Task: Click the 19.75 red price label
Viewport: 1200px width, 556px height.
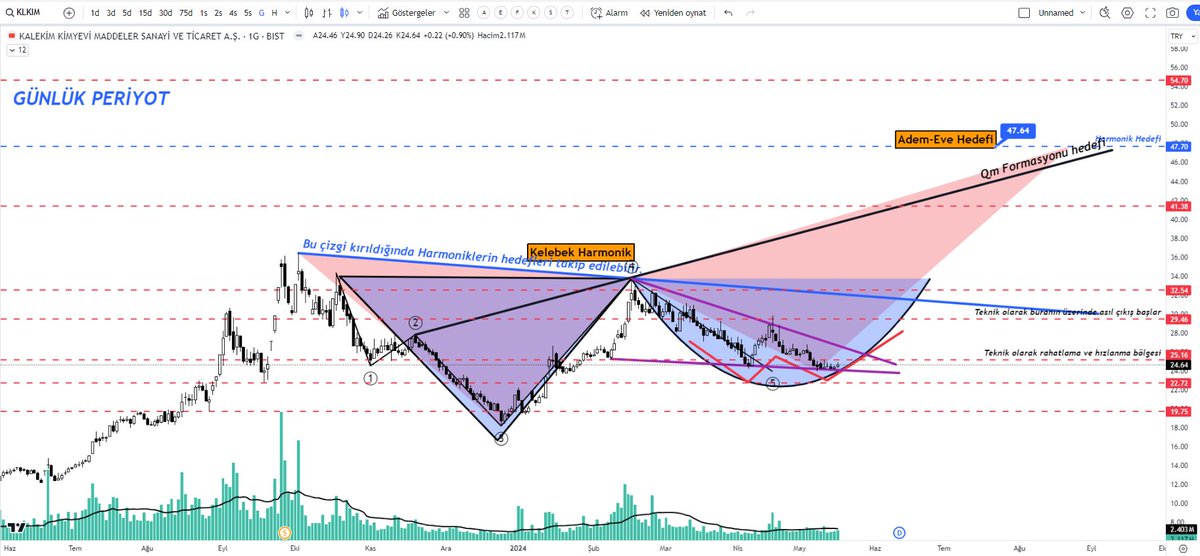Action: (x=1178, y=411)
